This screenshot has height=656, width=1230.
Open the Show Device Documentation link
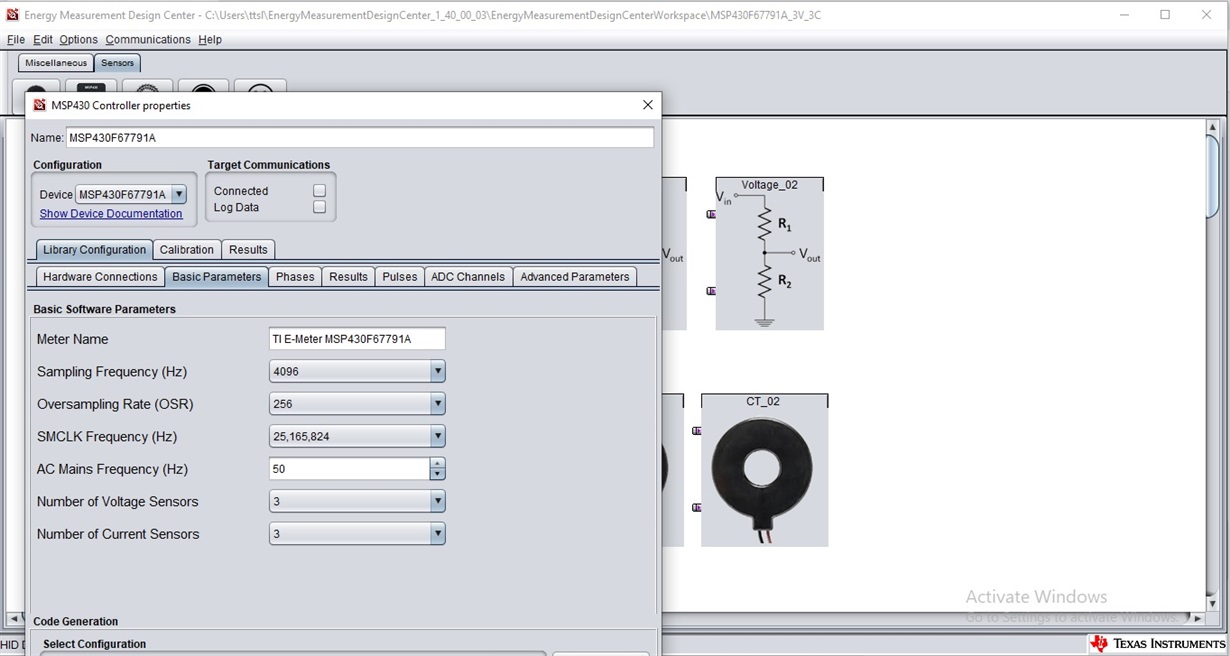(x=111, y=214)
